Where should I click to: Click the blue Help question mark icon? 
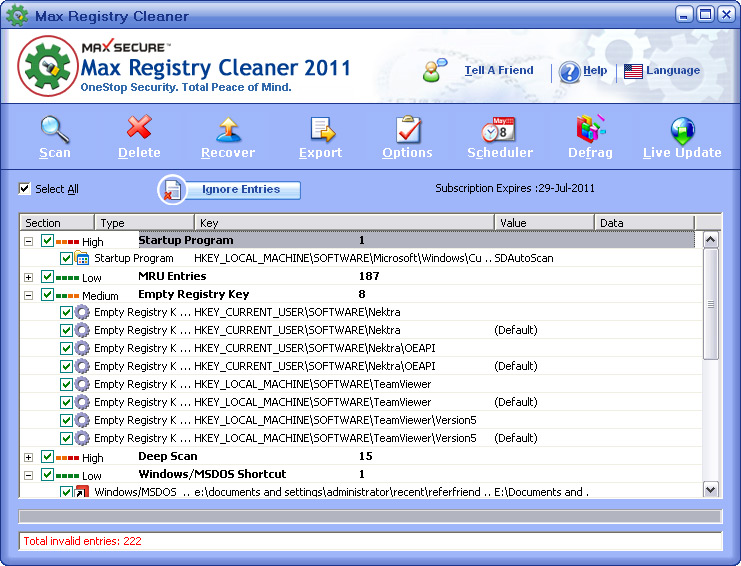[569, 72]
